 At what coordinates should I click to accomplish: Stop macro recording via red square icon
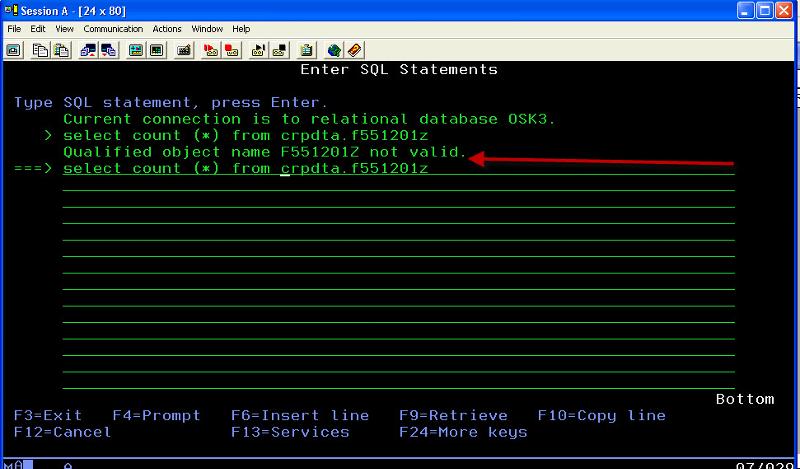click(232, 50)
